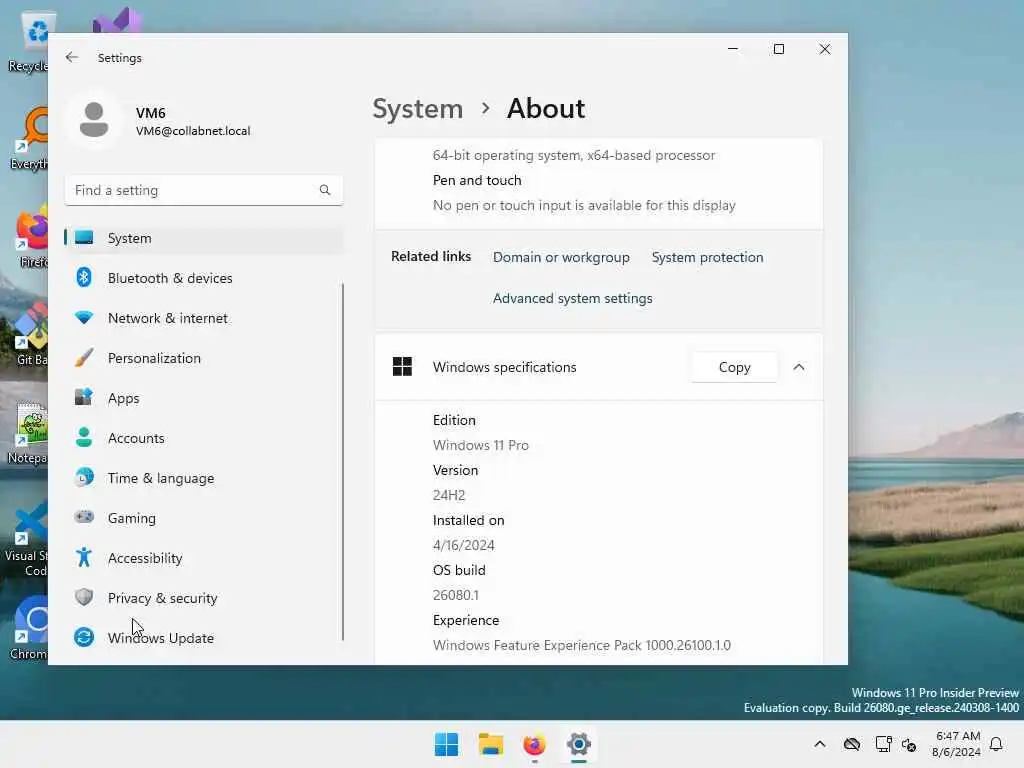Viewport: 1024px width, 768px height.
Task: Click the 24H2 version value
Action: click(449, 495)
